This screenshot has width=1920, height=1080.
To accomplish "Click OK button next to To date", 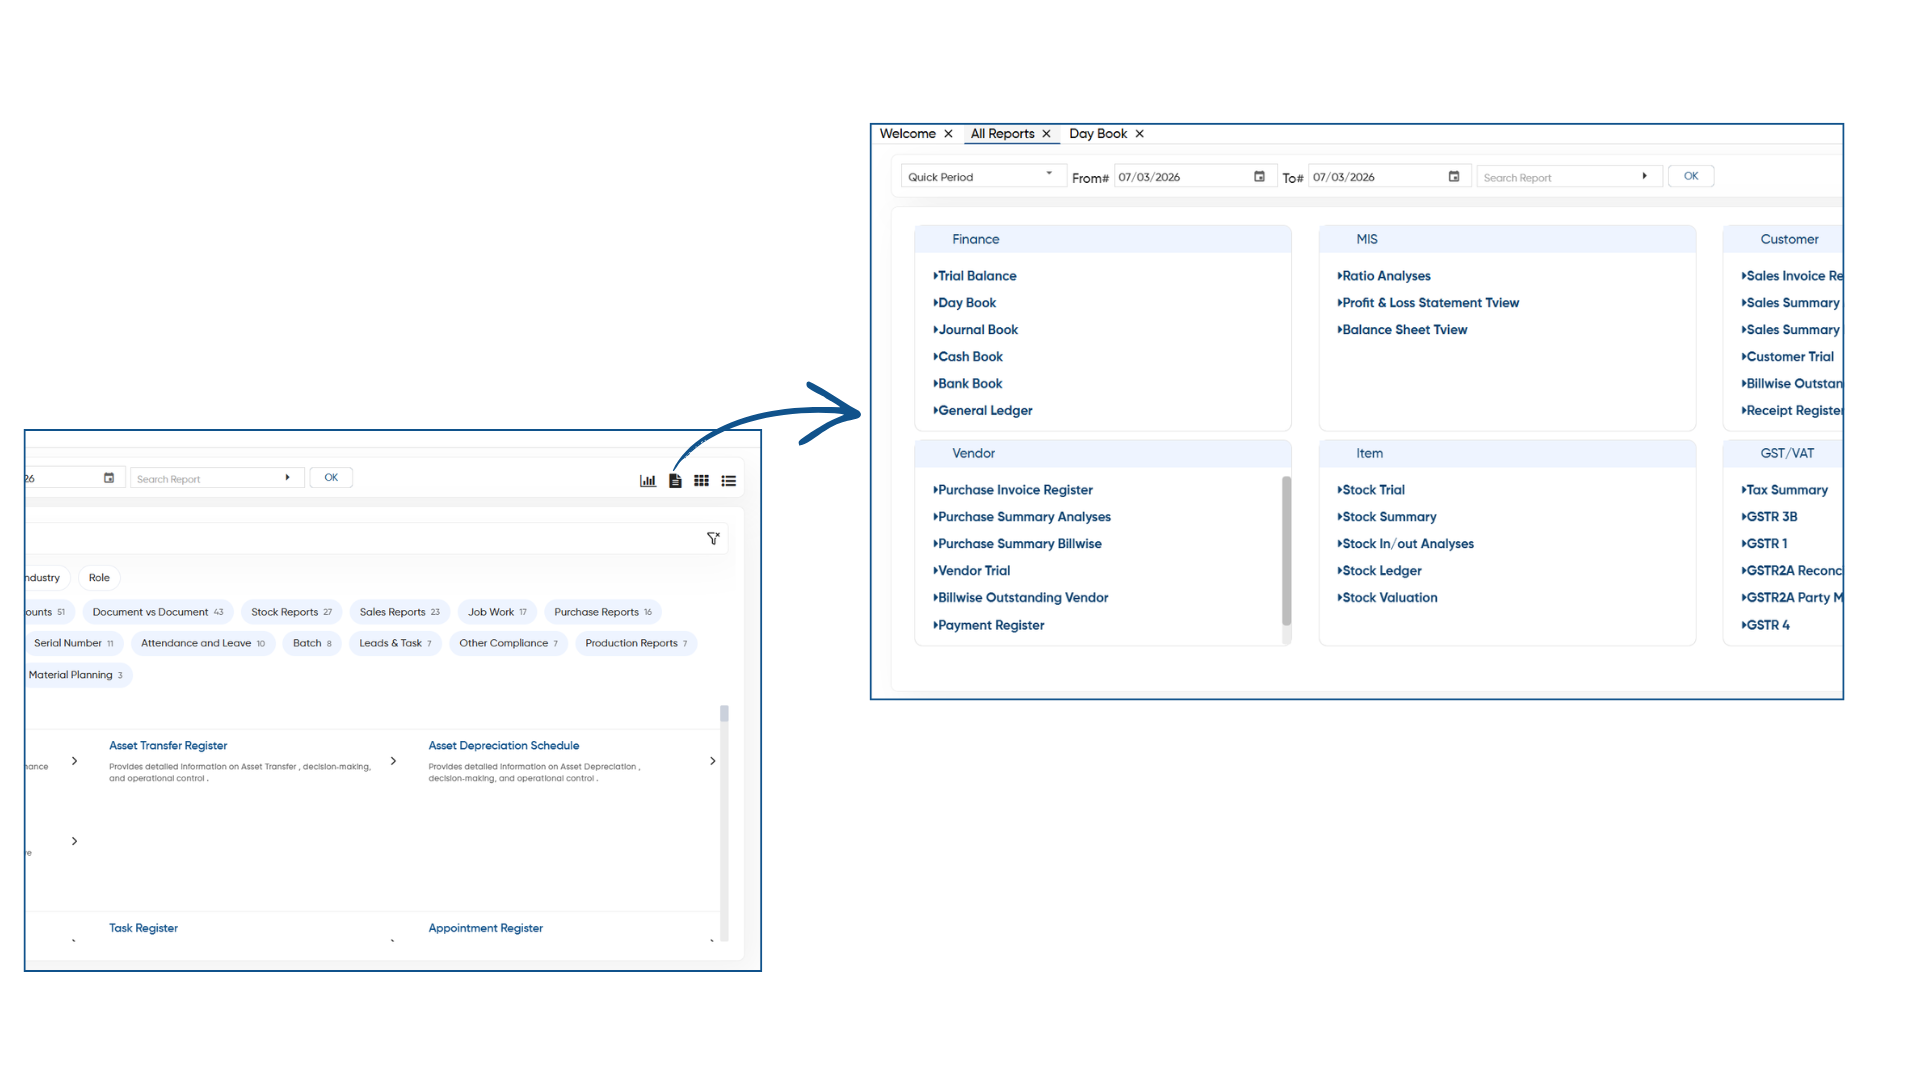I will (1691, 176).
